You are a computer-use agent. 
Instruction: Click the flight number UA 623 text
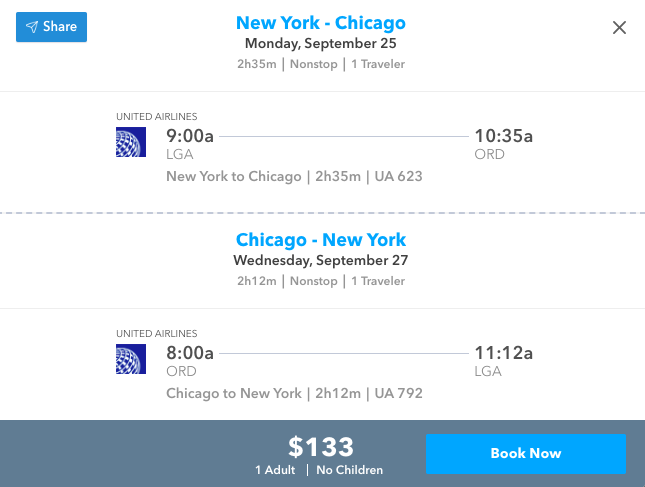click(x=399, y=177)
